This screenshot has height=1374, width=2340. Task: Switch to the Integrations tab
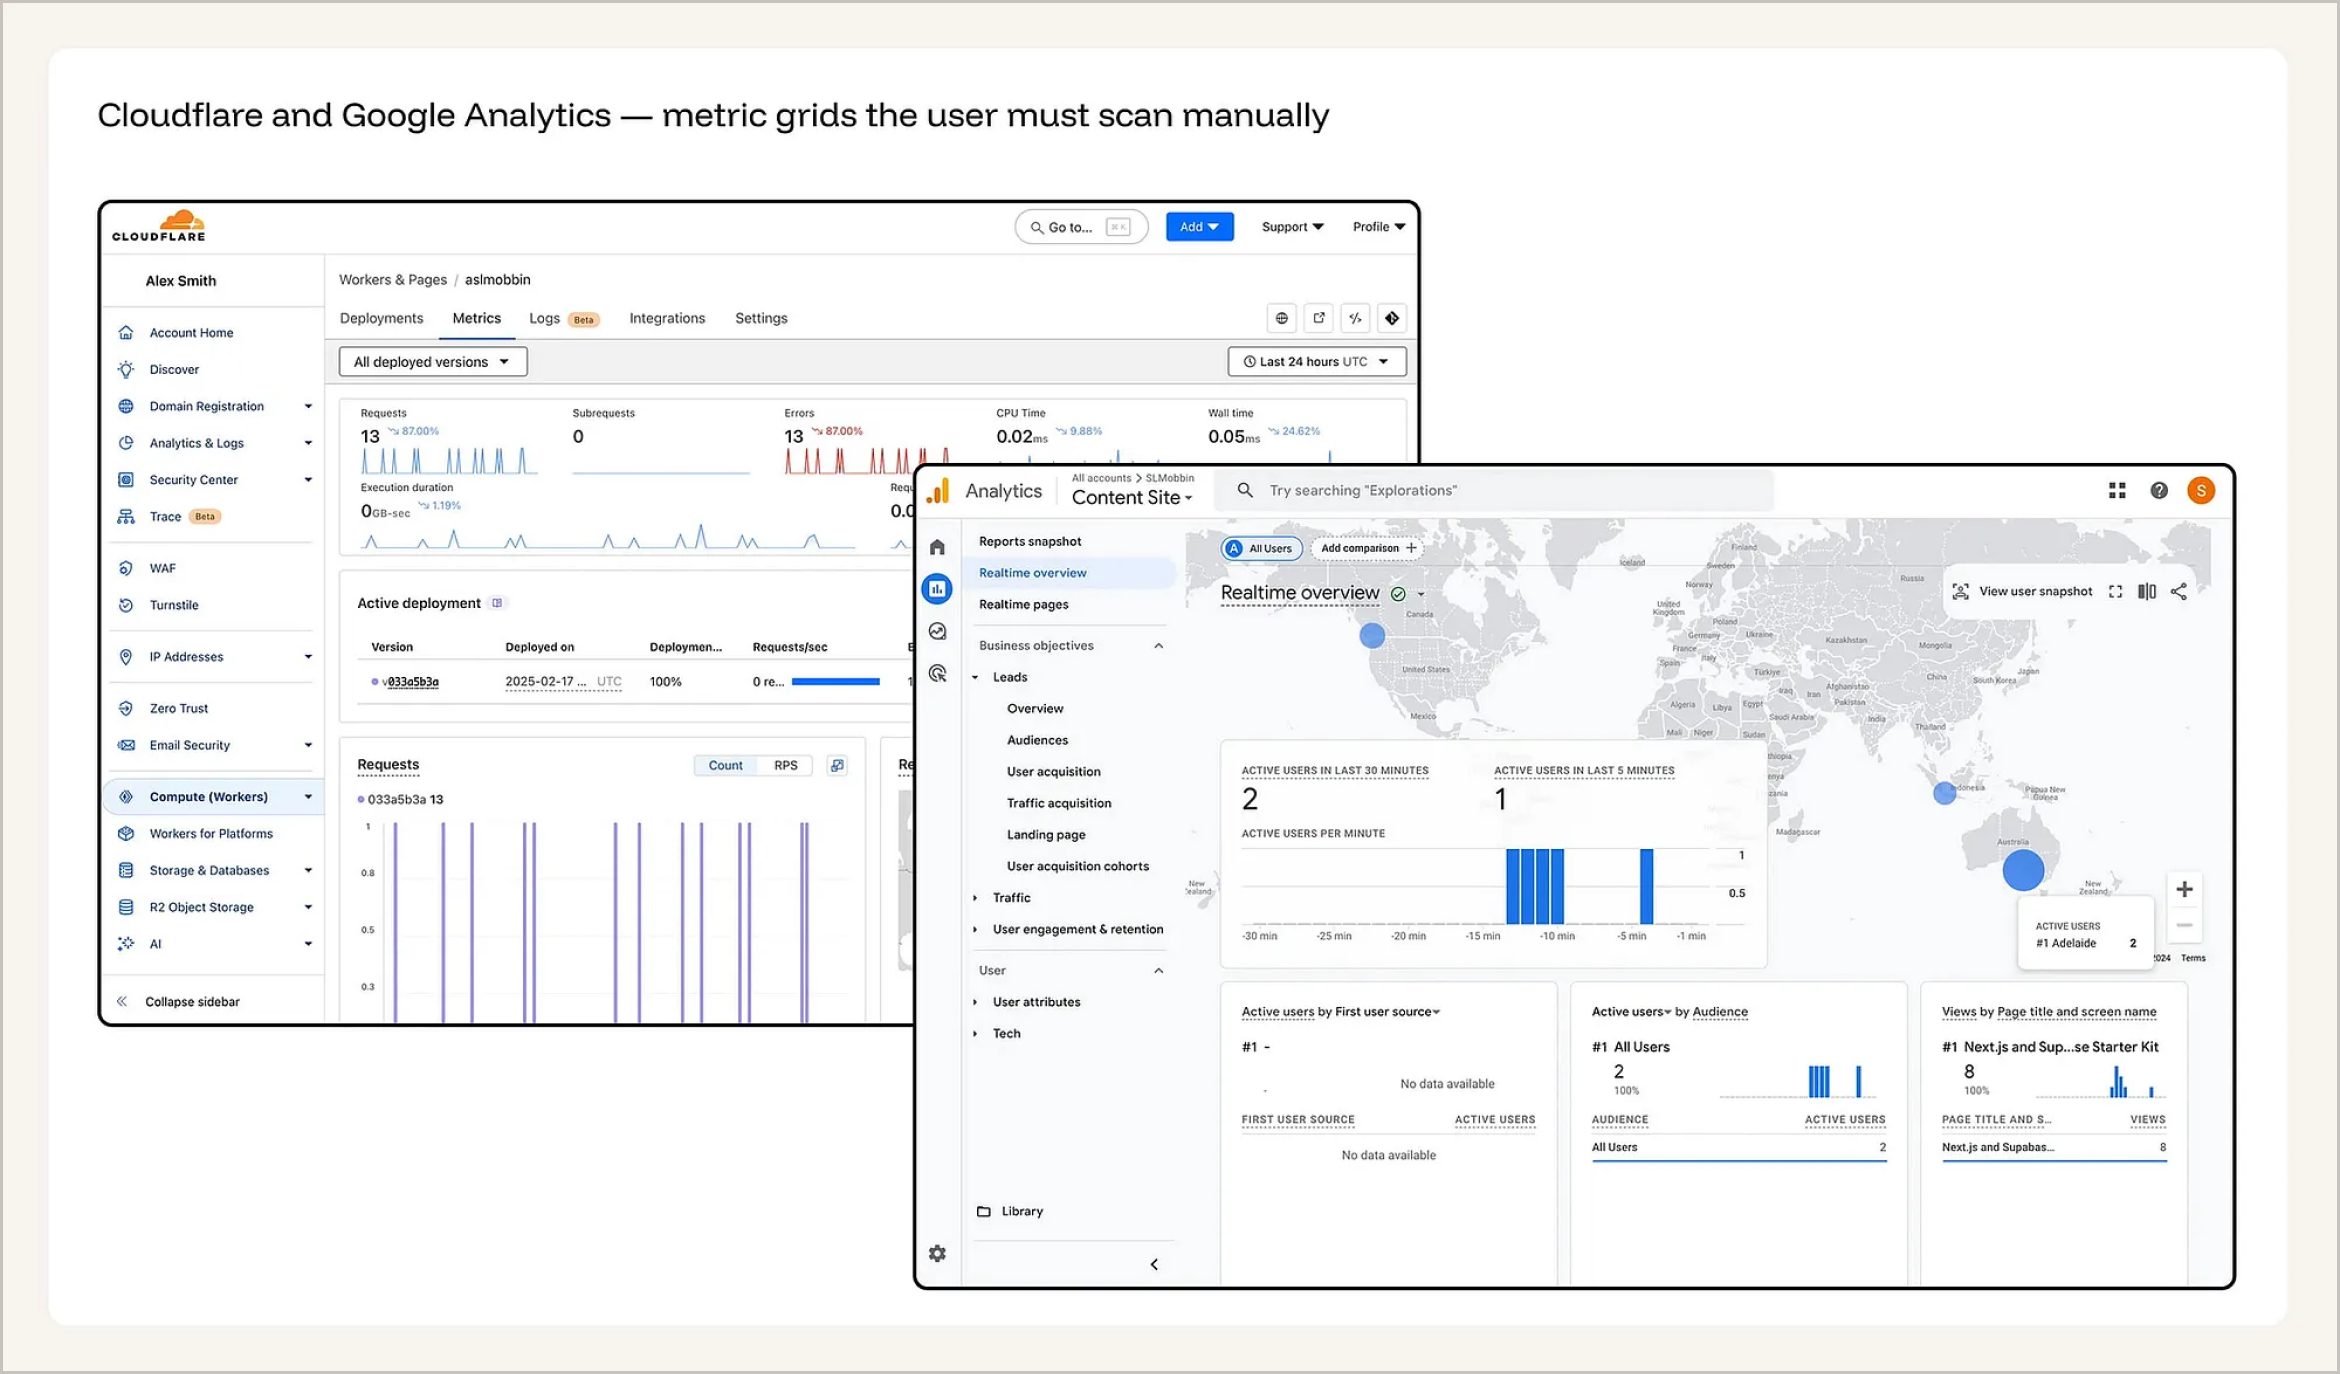[x=667, y=318]
